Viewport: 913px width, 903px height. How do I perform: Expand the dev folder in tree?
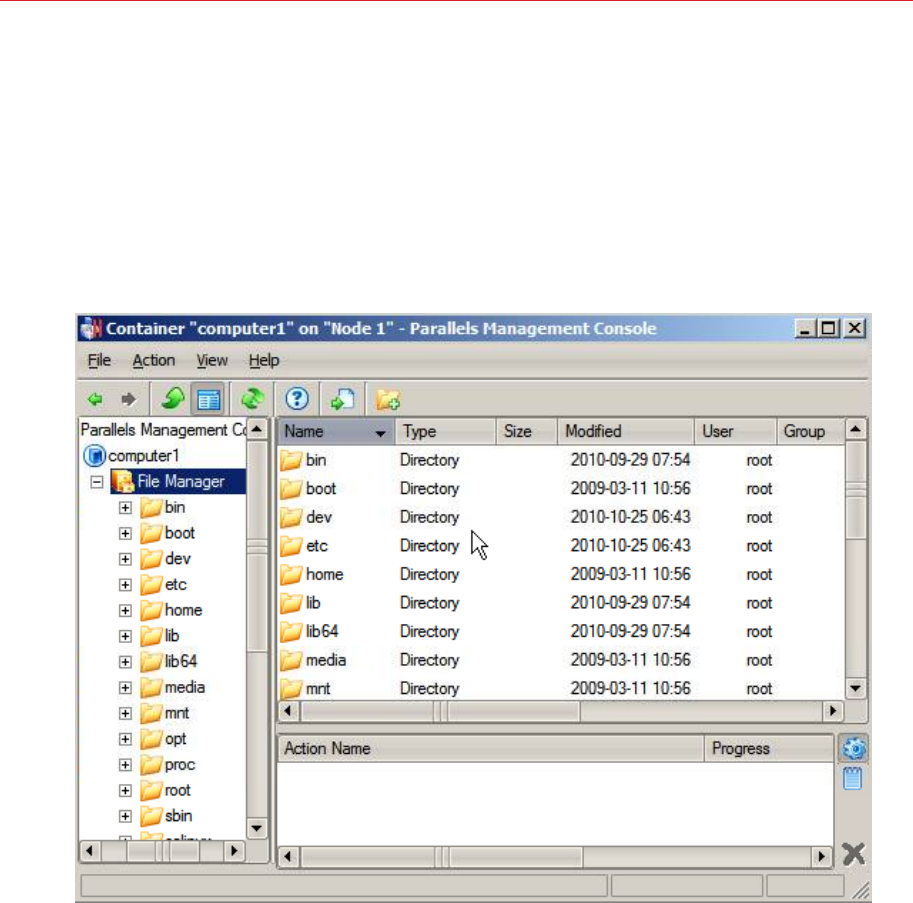(x=125, y=559)
